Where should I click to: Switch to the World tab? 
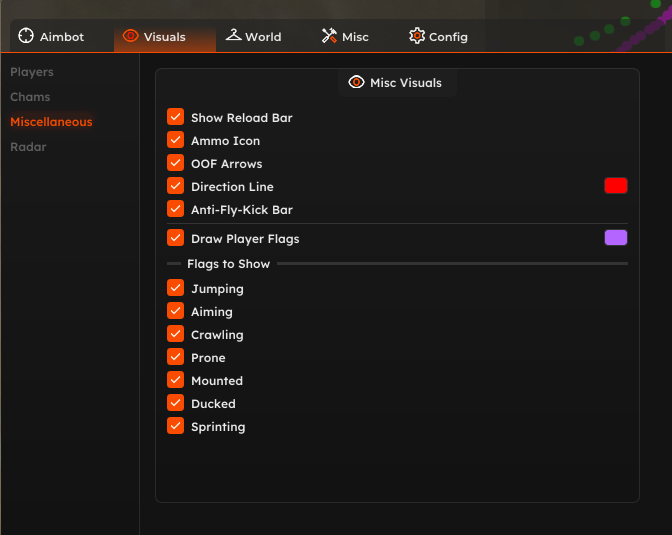point(254,36)
